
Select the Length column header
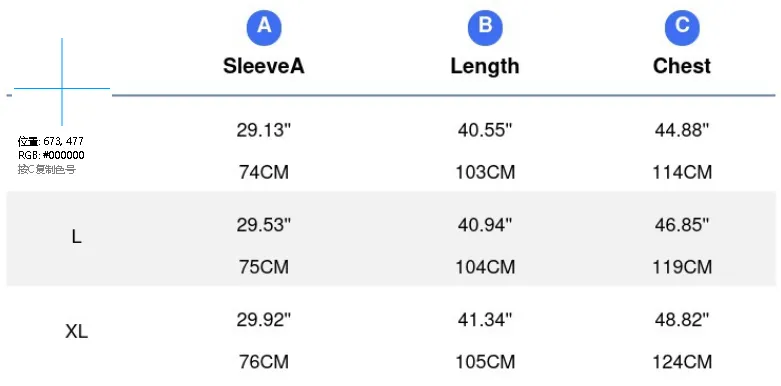pos(485,66)
